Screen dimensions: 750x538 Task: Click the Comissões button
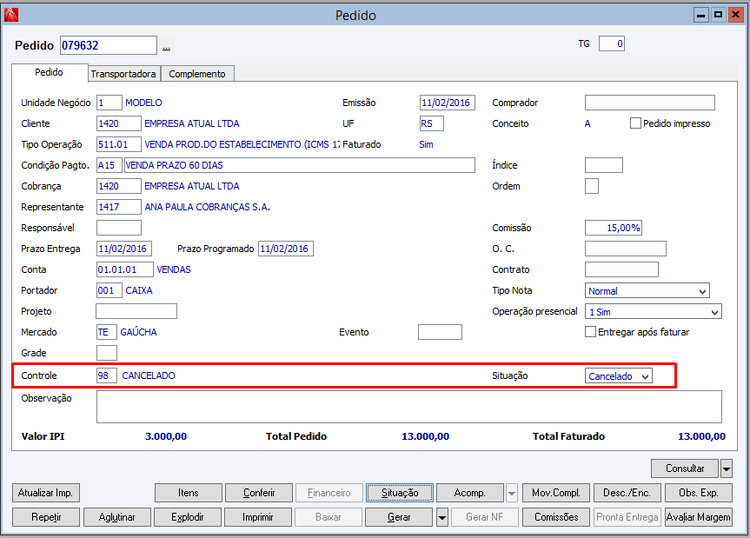coord(556,517)
